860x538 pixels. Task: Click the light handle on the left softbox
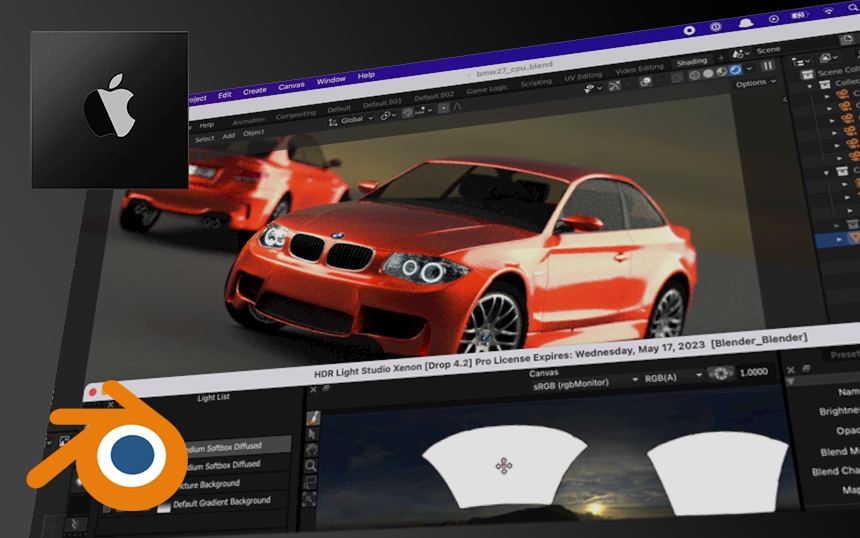click(x=503, y=466)
